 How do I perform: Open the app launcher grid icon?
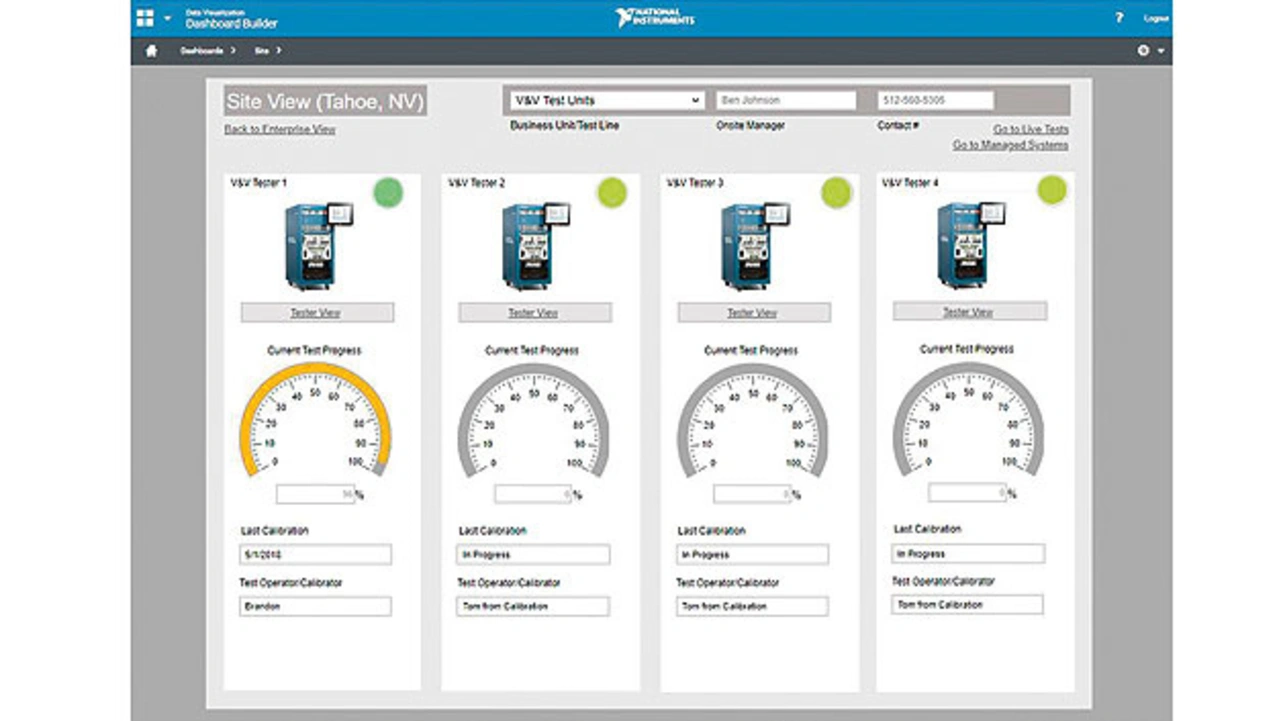pyautogui.click(x=145, y=18)
